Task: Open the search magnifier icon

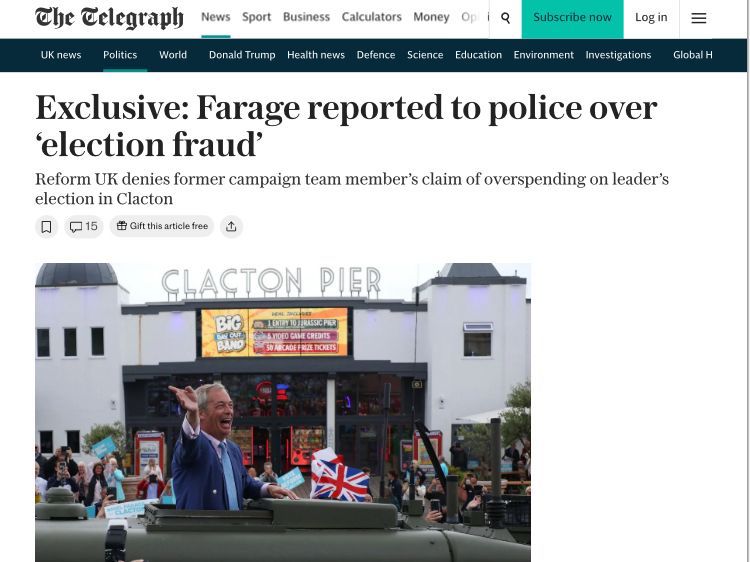Action: coord(505,18)
